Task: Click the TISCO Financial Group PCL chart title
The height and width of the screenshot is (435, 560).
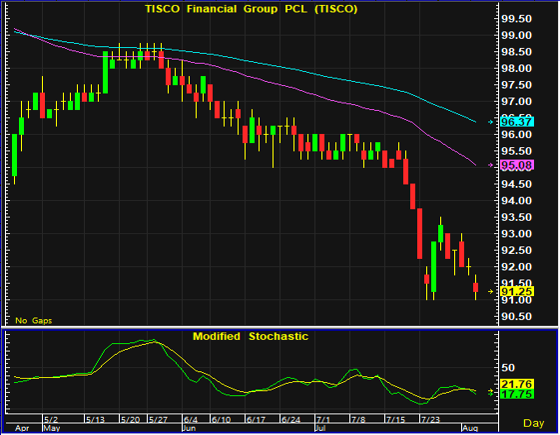Action: pos(251,9)
